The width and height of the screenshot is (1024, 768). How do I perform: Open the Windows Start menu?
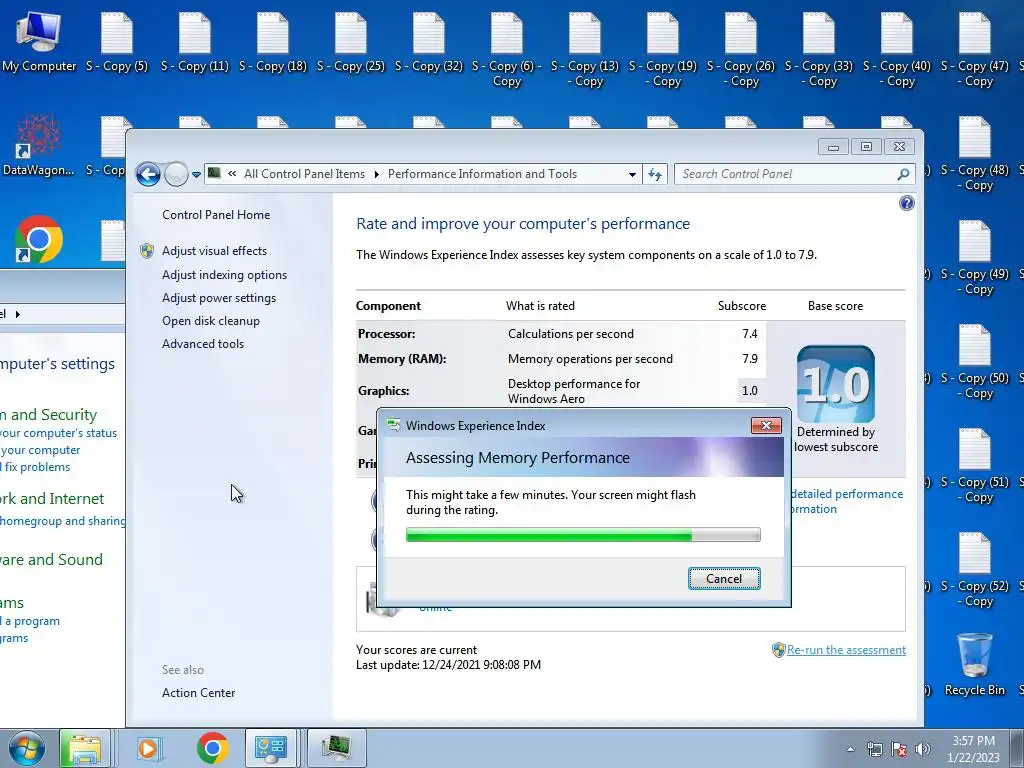pos(27,748)
